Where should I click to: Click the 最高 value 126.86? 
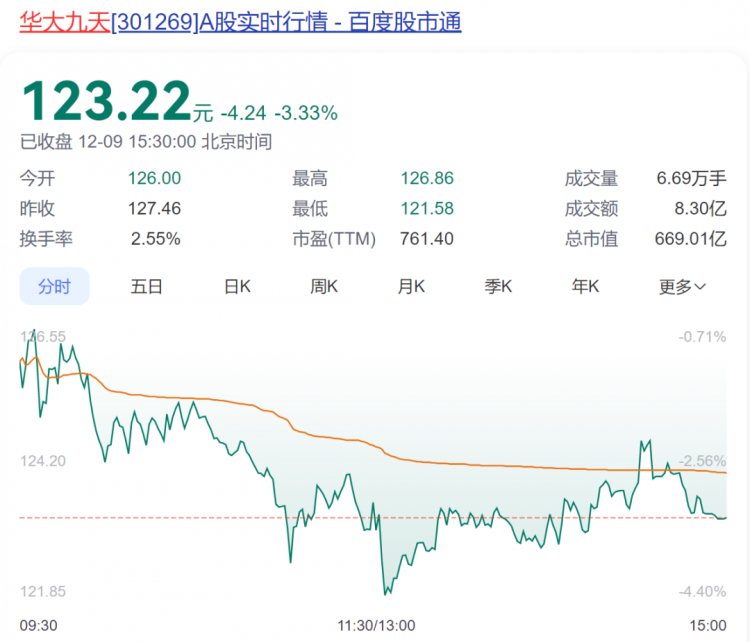[x=427, y=178]
